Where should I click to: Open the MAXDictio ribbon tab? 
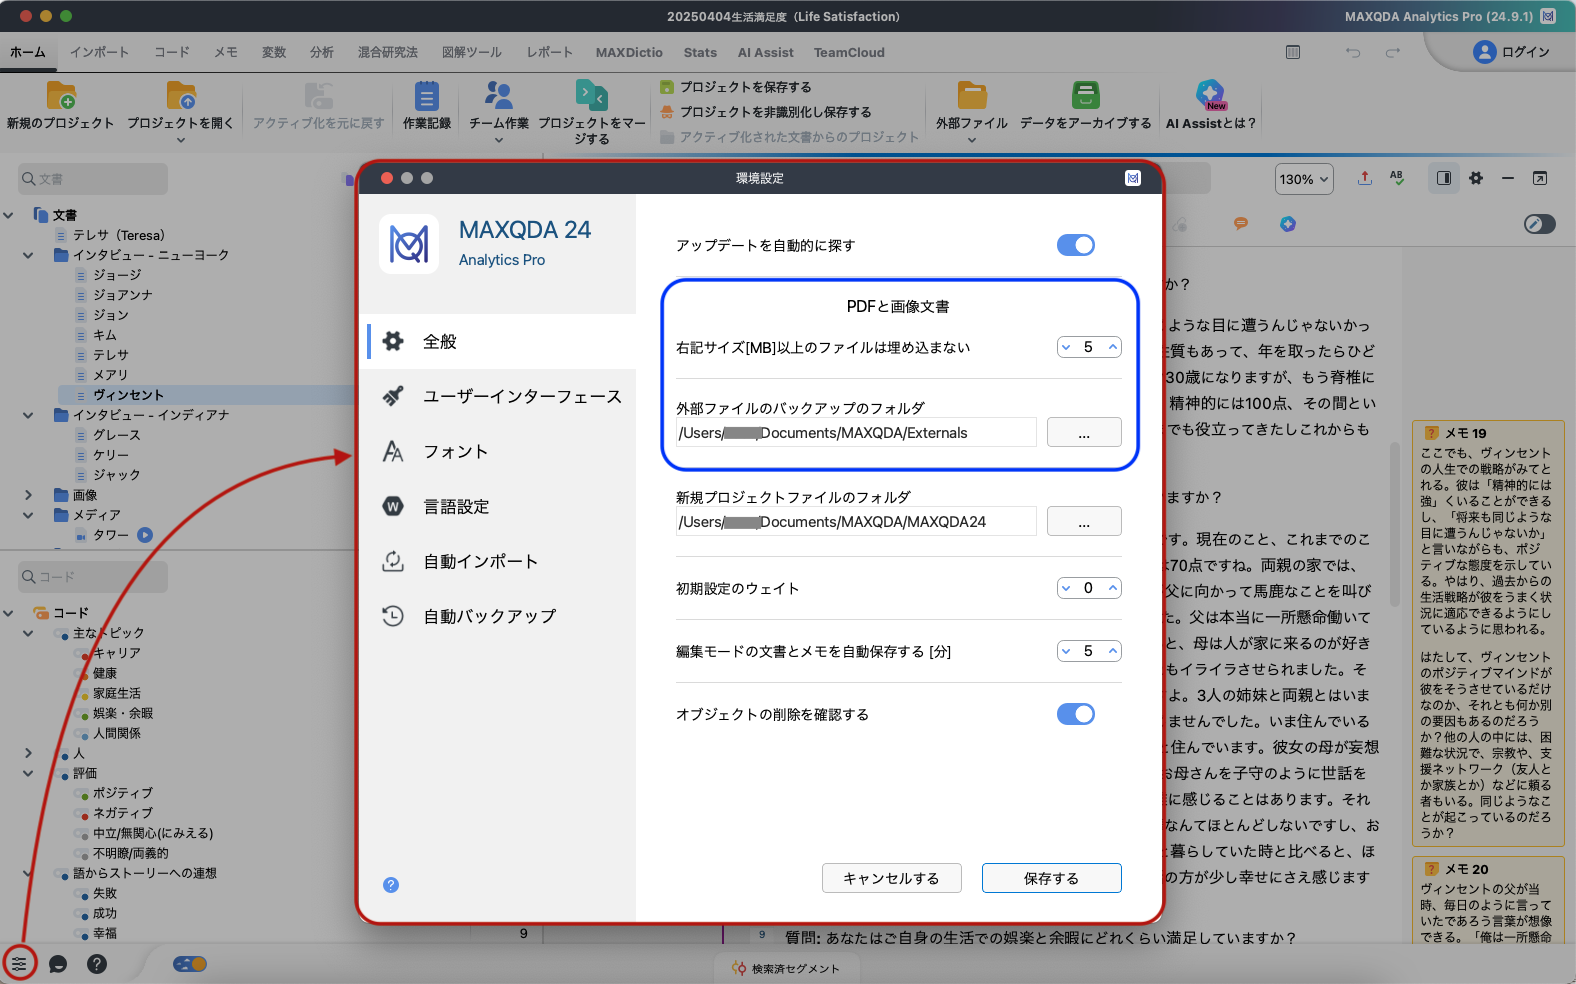pos(629,52)
